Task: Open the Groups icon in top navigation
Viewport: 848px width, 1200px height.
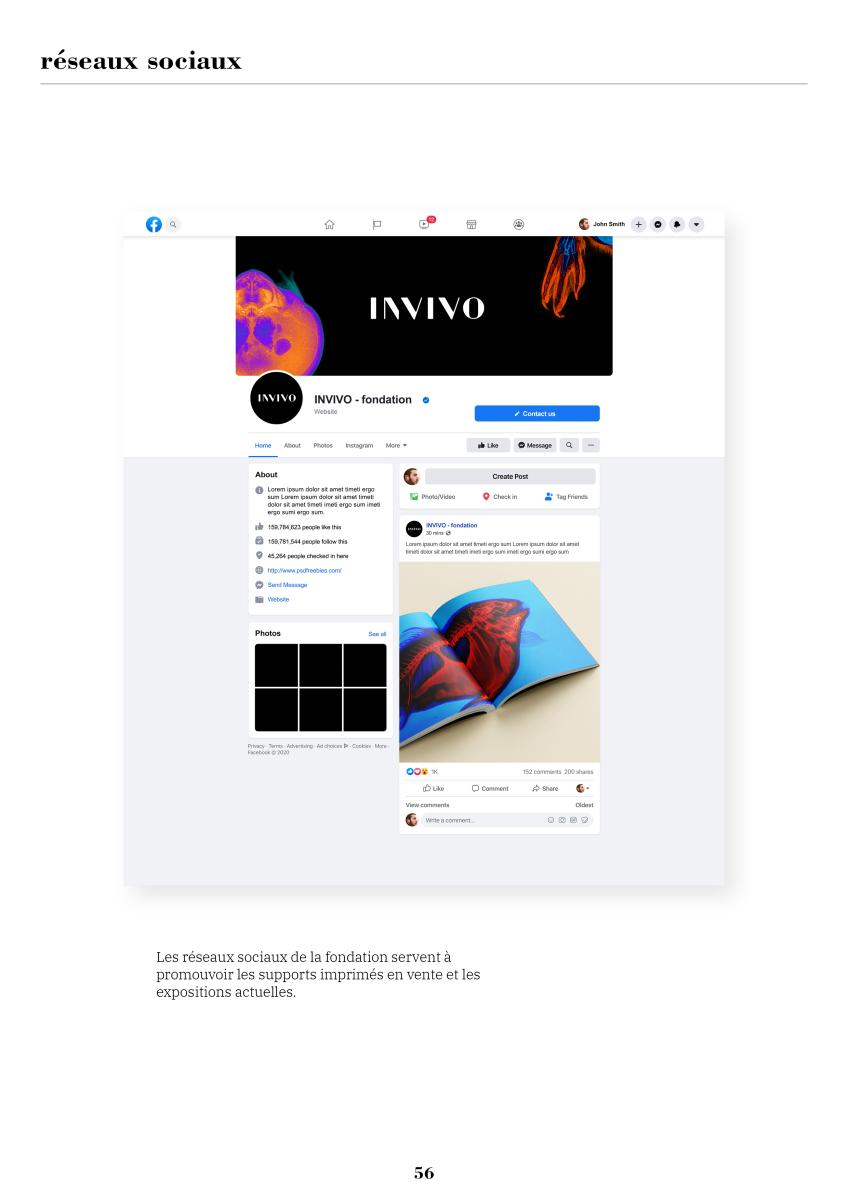Action: click(519, 224)
